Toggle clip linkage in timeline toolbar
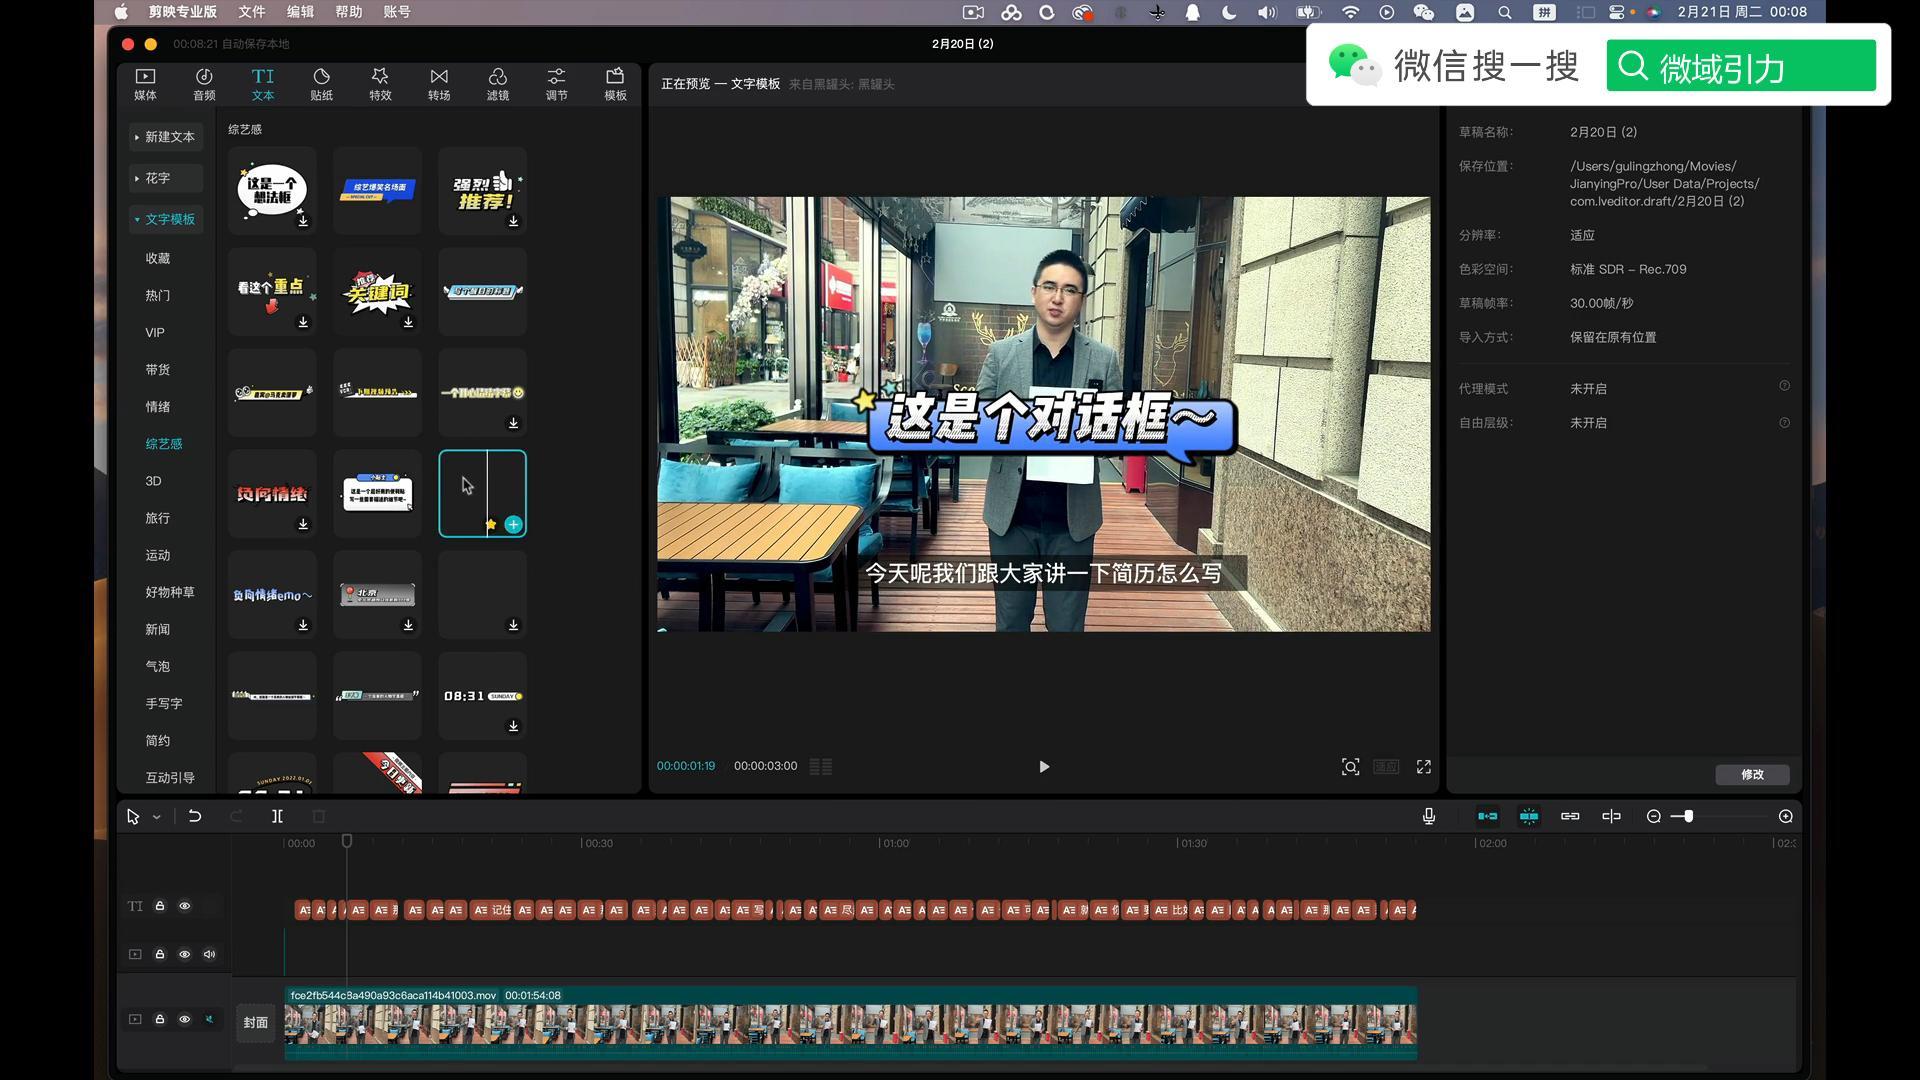Image resolution: width=1920 pixels, height=1080 pixels. coord(1570,816)
